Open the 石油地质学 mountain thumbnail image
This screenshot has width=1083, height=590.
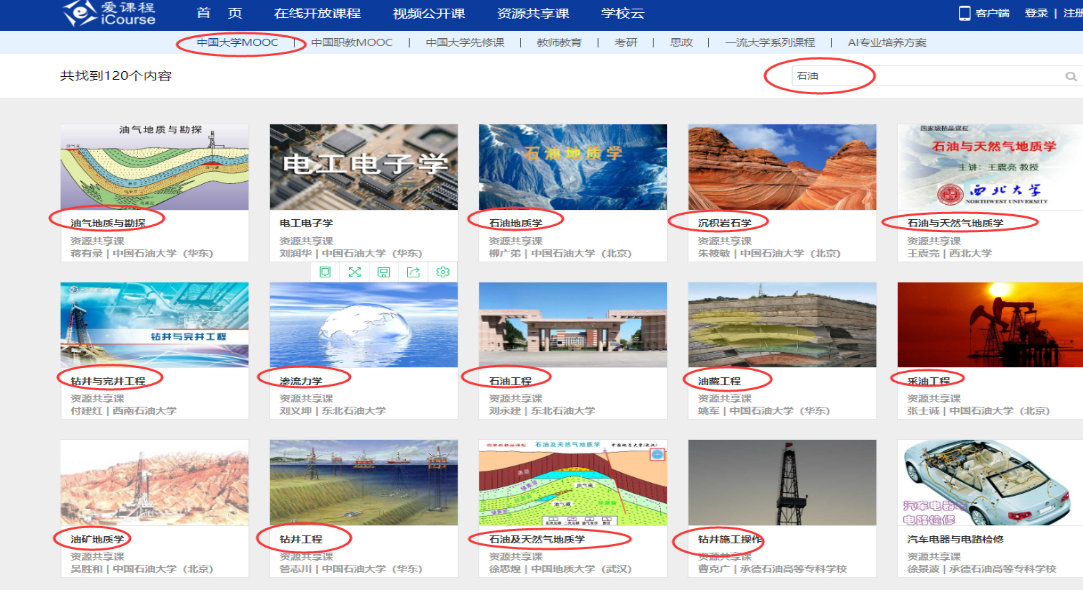[573, 166]
